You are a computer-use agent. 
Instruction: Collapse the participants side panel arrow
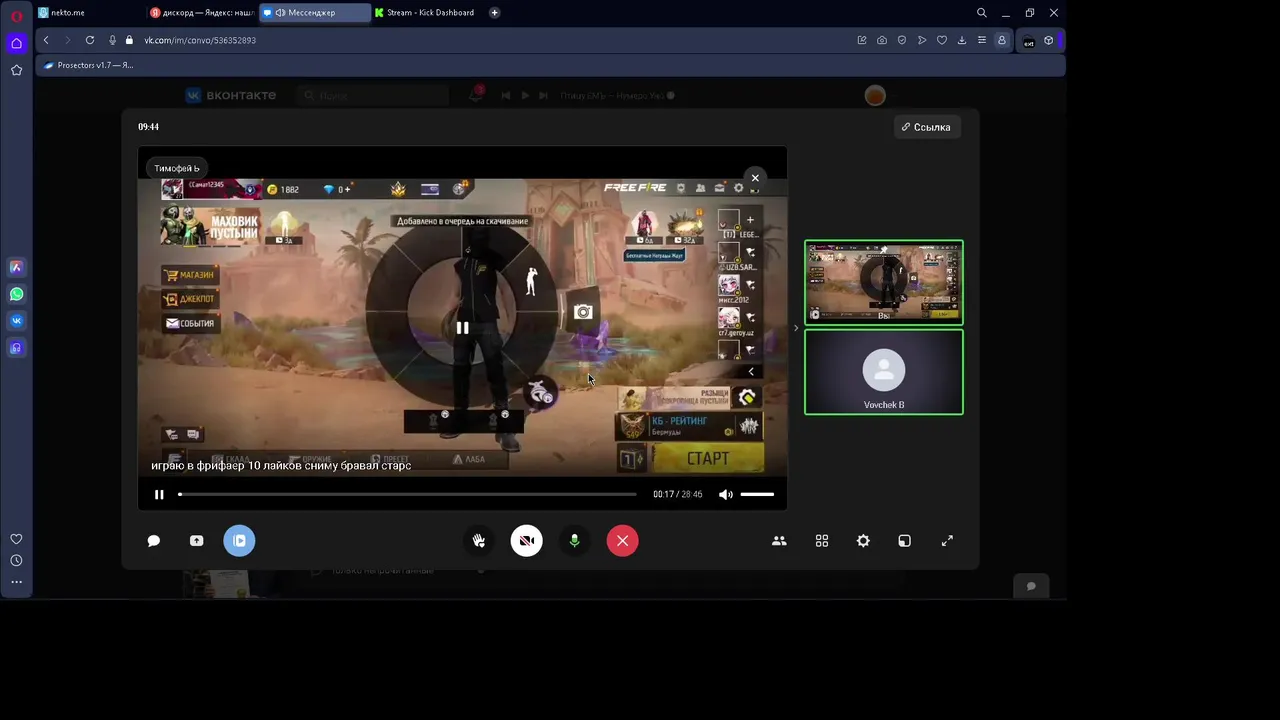pos(796,328)
